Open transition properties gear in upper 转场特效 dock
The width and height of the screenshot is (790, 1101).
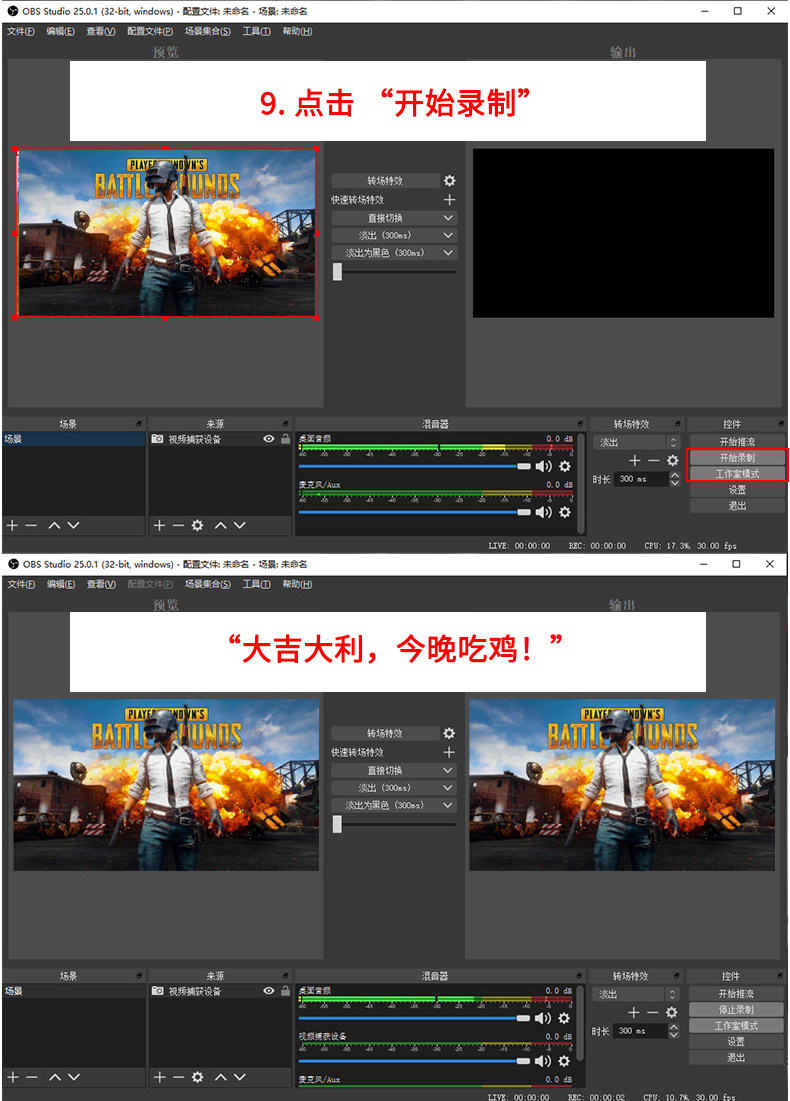coord(673,461)
